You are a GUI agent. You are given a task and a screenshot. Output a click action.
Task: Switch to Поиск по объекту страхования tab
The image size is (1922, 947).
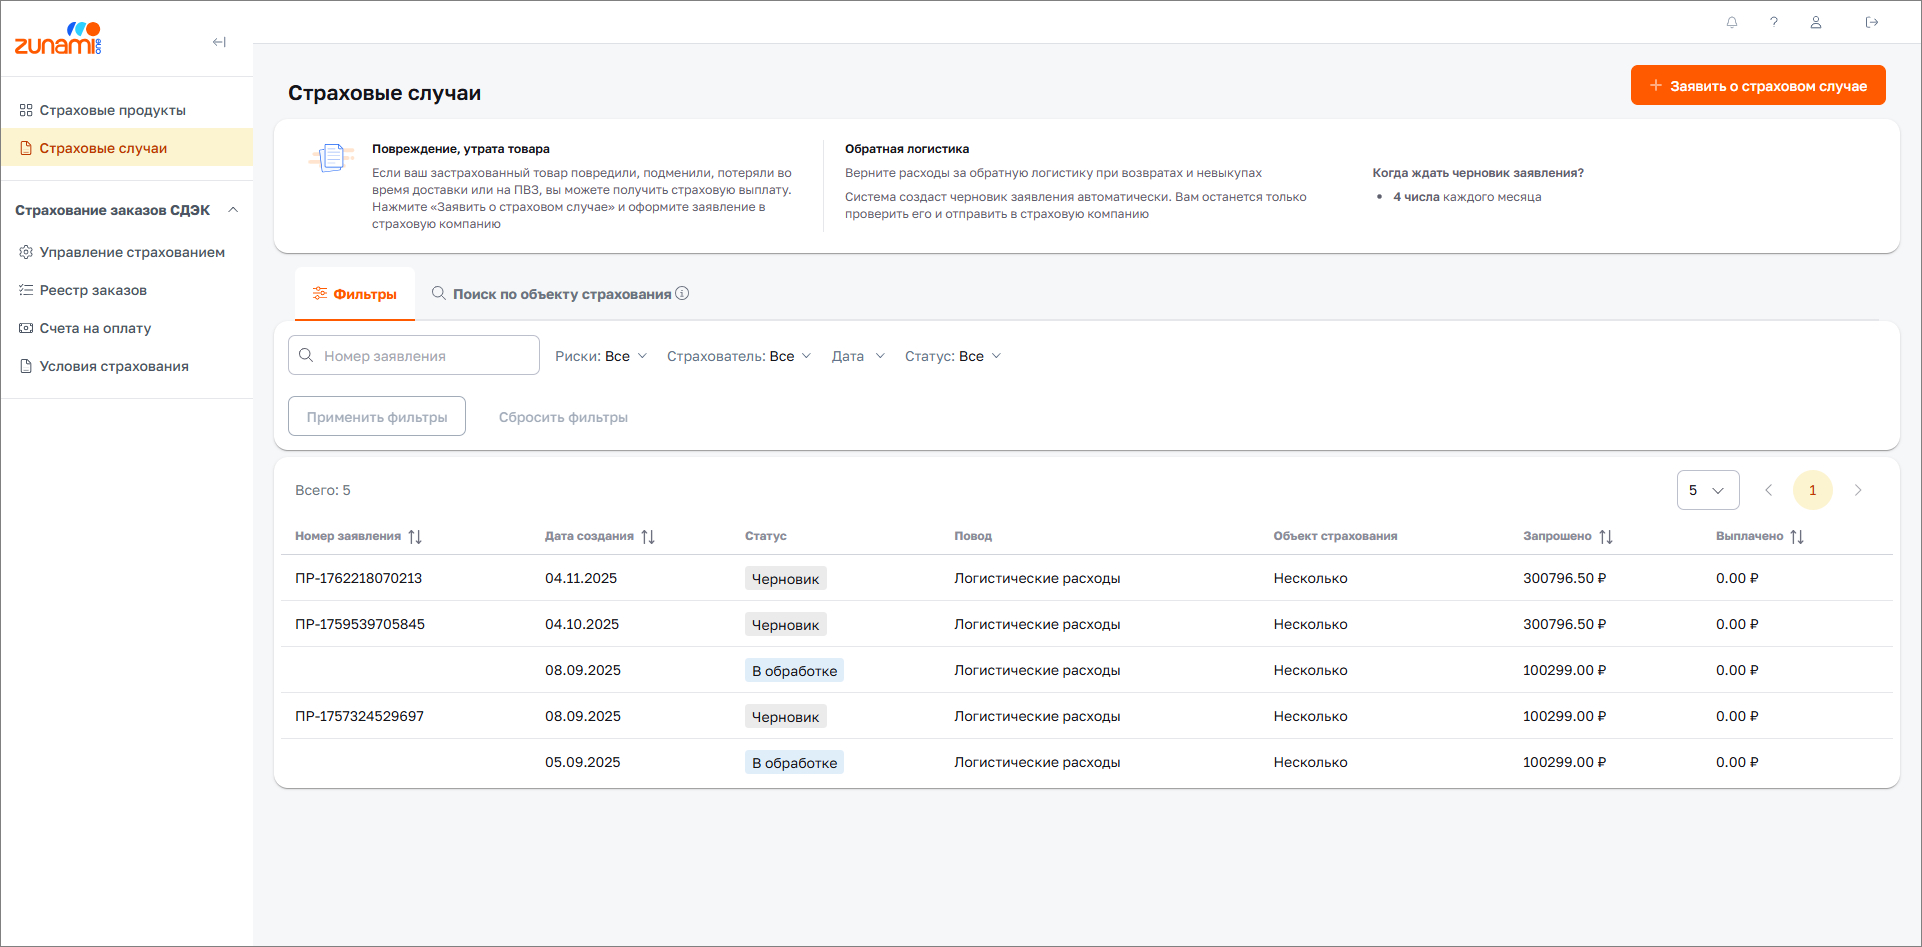tap(560, 294)
